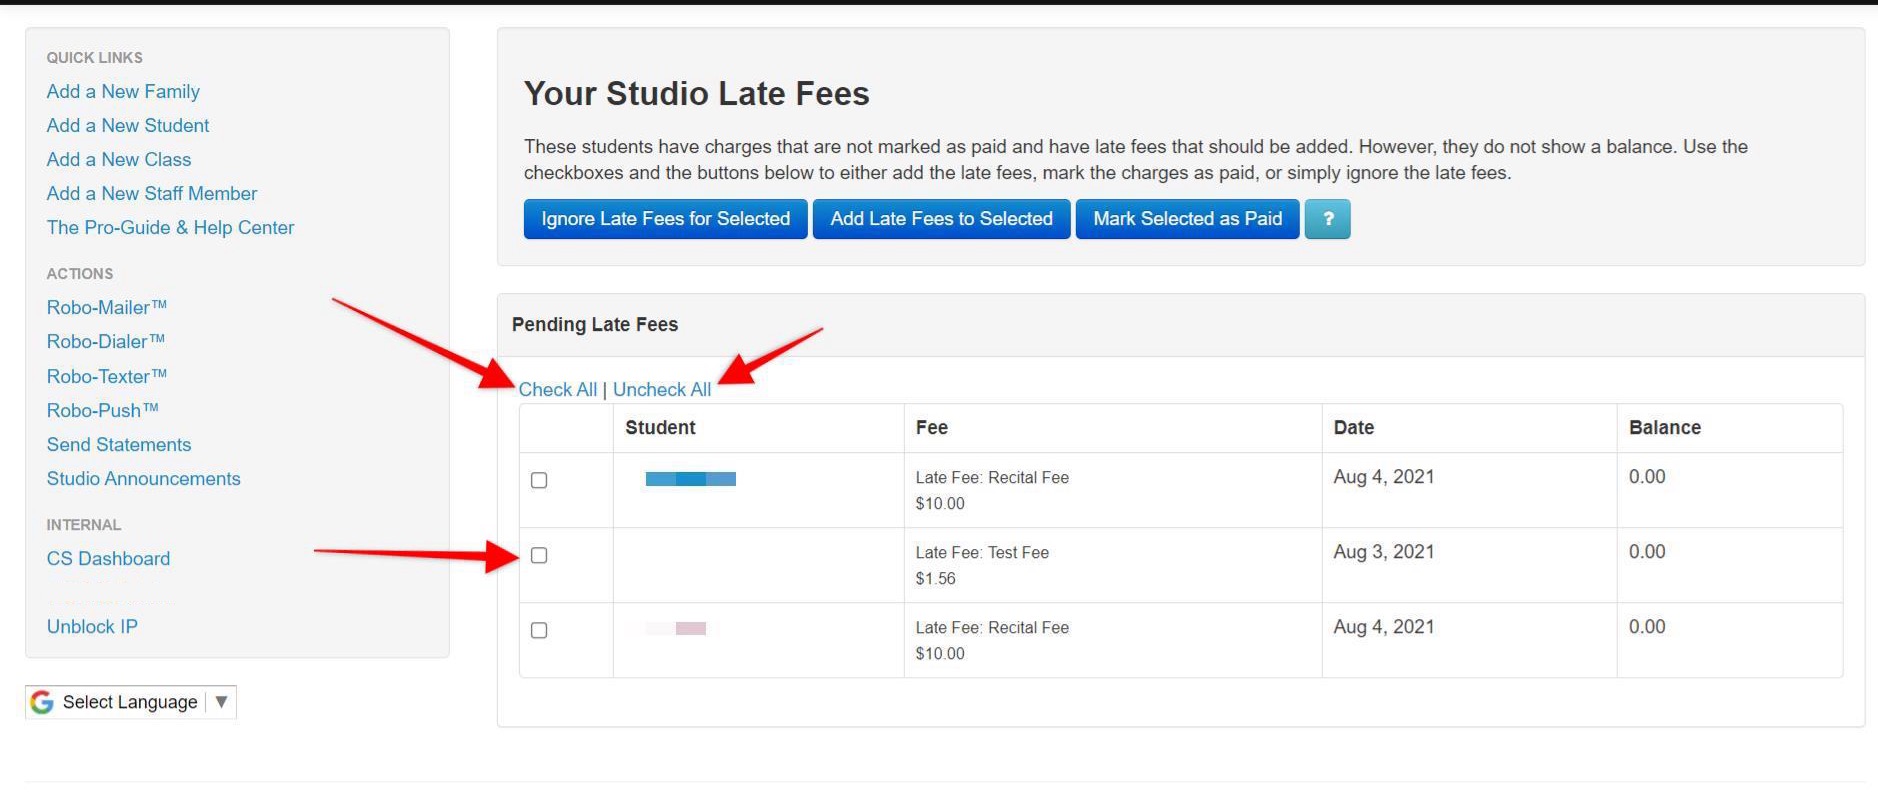Screen dimensions: 1878x798
Task: Click the Check All link
Action: pyautogui.click(x=557, y=390)
